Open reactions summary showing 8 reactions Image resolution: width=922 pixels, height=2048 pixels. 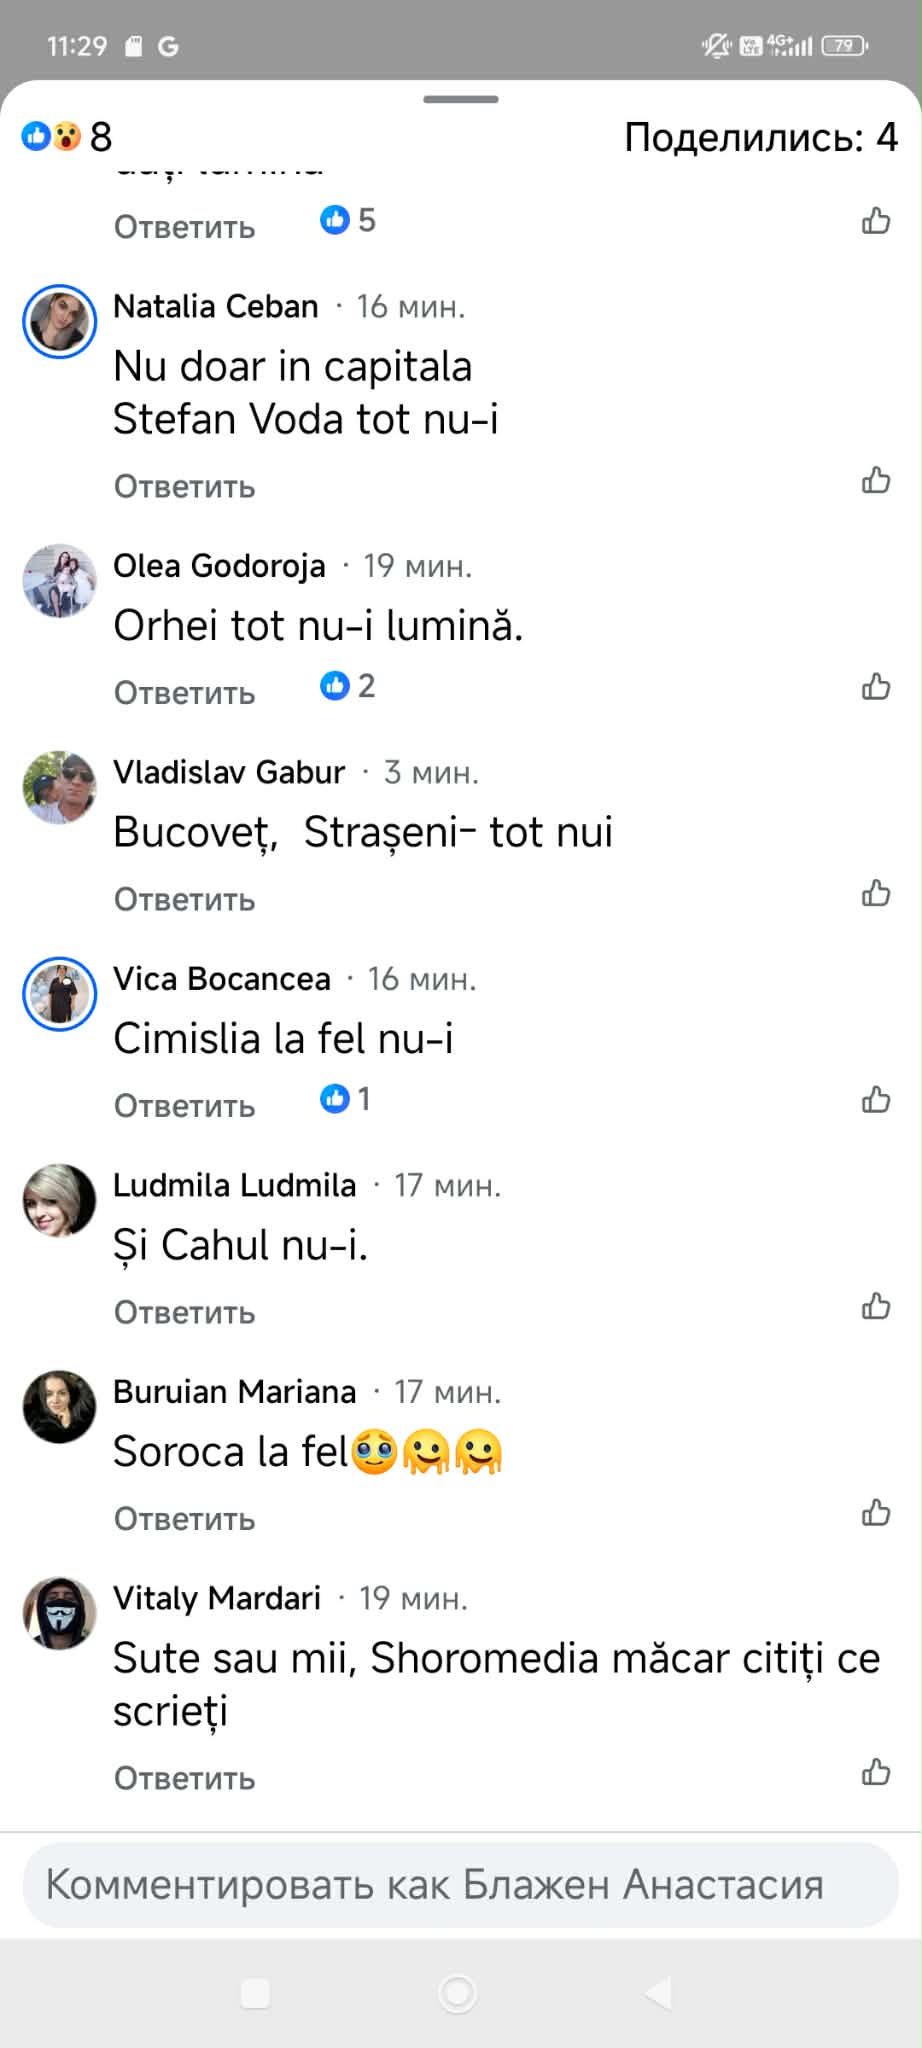[x=66, y=136]
